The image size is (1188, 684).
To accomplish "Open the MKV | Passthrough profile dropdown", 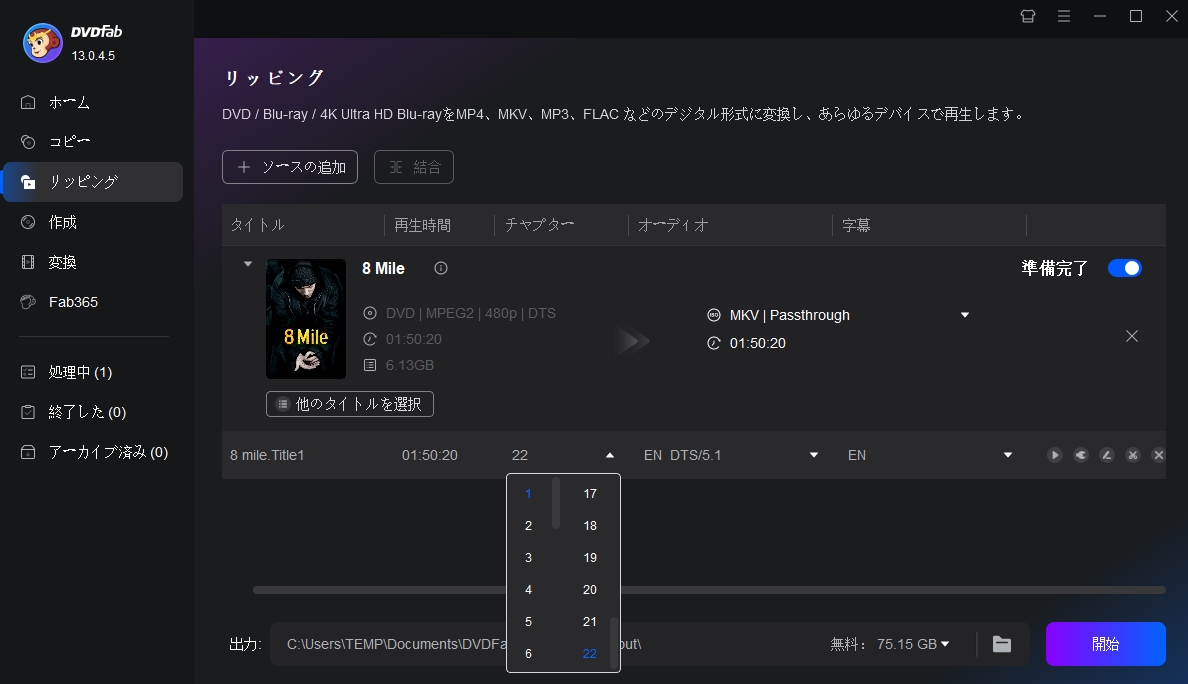I will pos(964,315).
